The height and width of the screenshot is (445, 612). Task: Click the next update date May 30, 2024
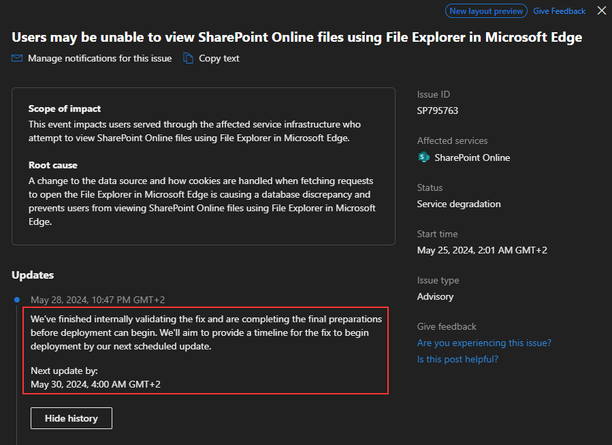[95, 384]
